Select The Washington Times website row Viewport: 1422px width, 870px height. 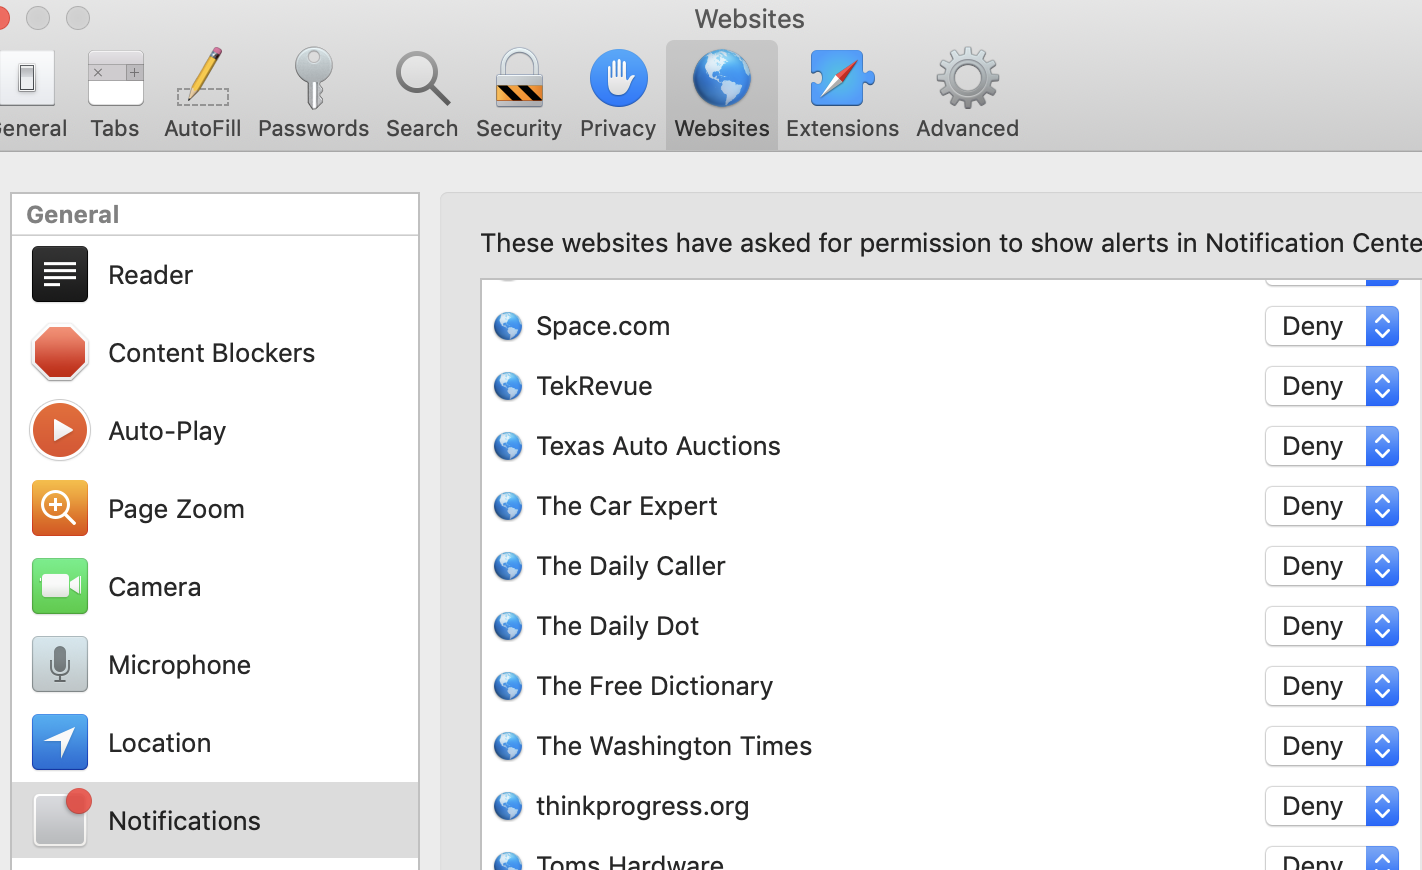pos(951,746)
